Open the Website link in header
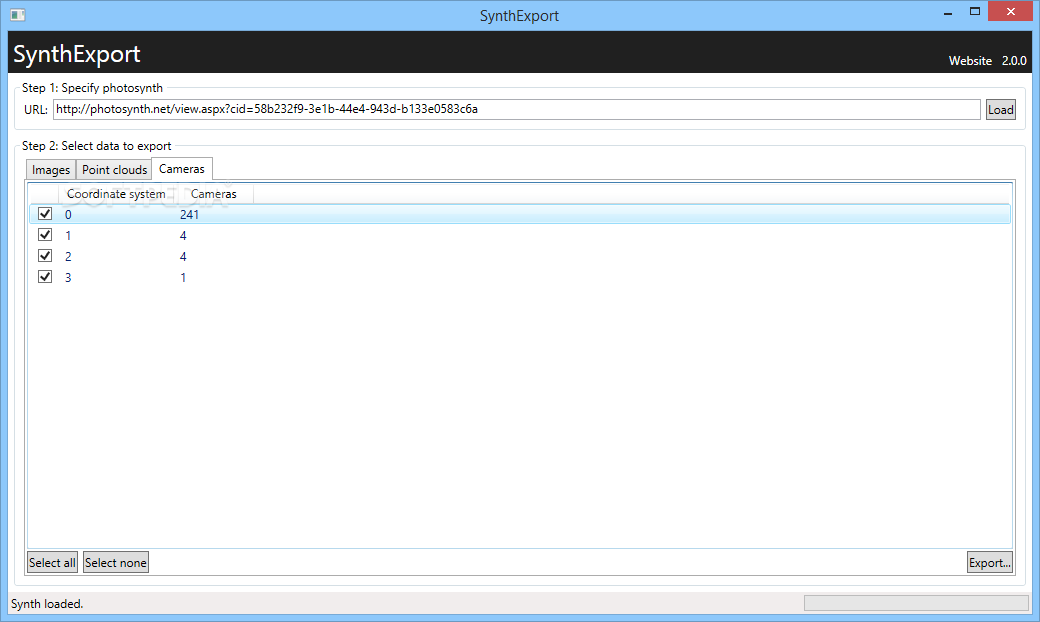This screenshot has width=1040, height=622. (970, 60)
